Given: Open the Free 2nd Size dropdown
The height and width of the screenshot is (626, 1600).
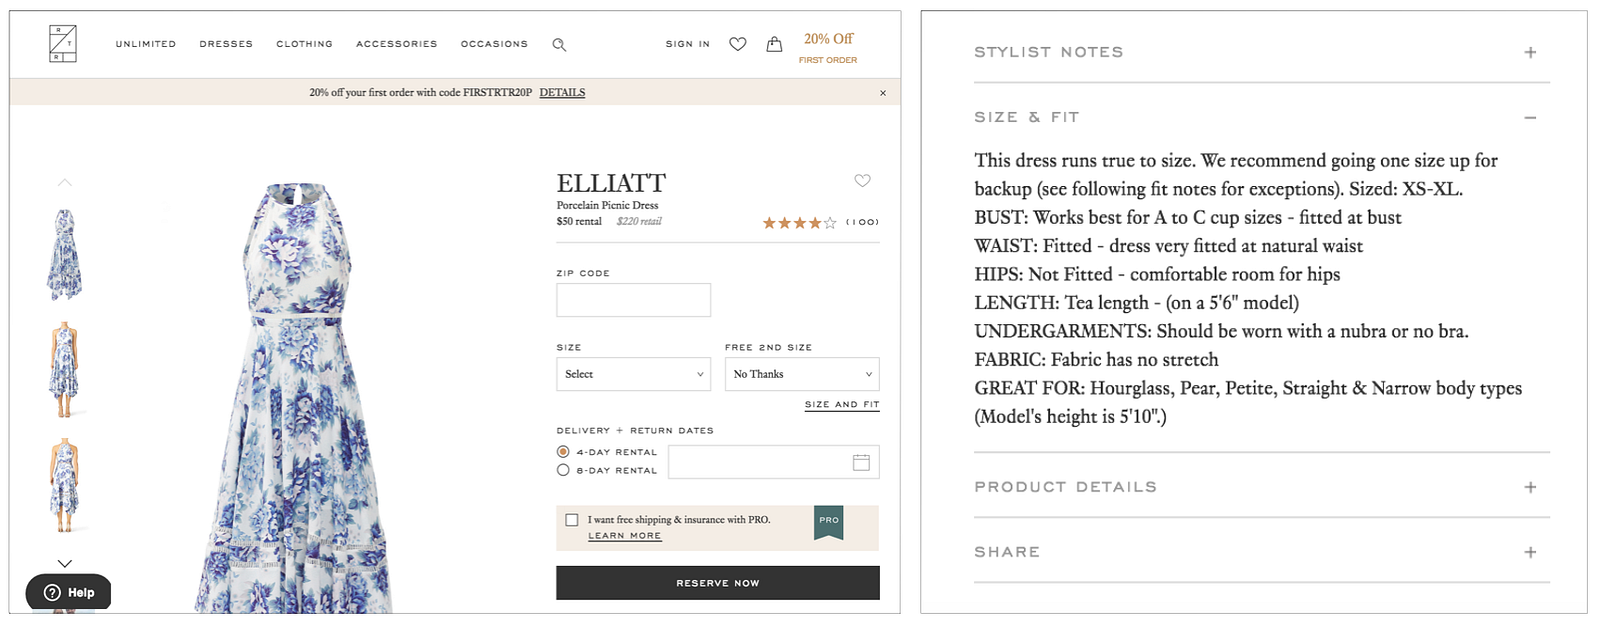Looking at the screenshot, I should point(802,374).
